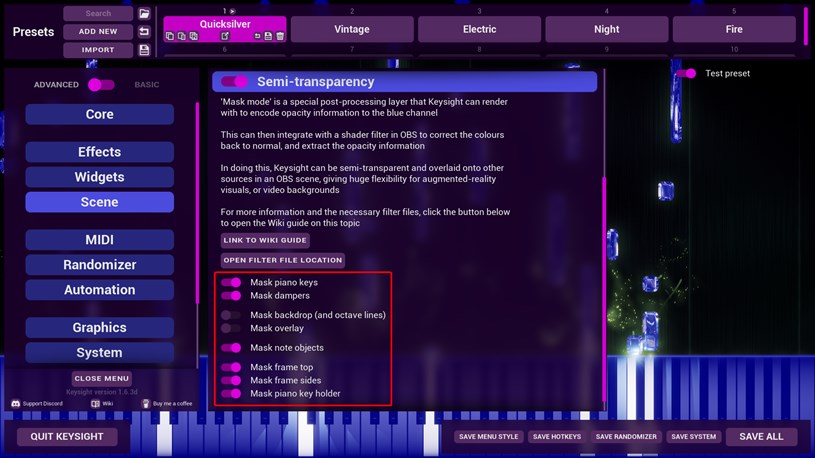The width and height of the screenshot is (815, 458).
Task: Click the SAVE MENU STYLE button
Action: pos(489,437)
